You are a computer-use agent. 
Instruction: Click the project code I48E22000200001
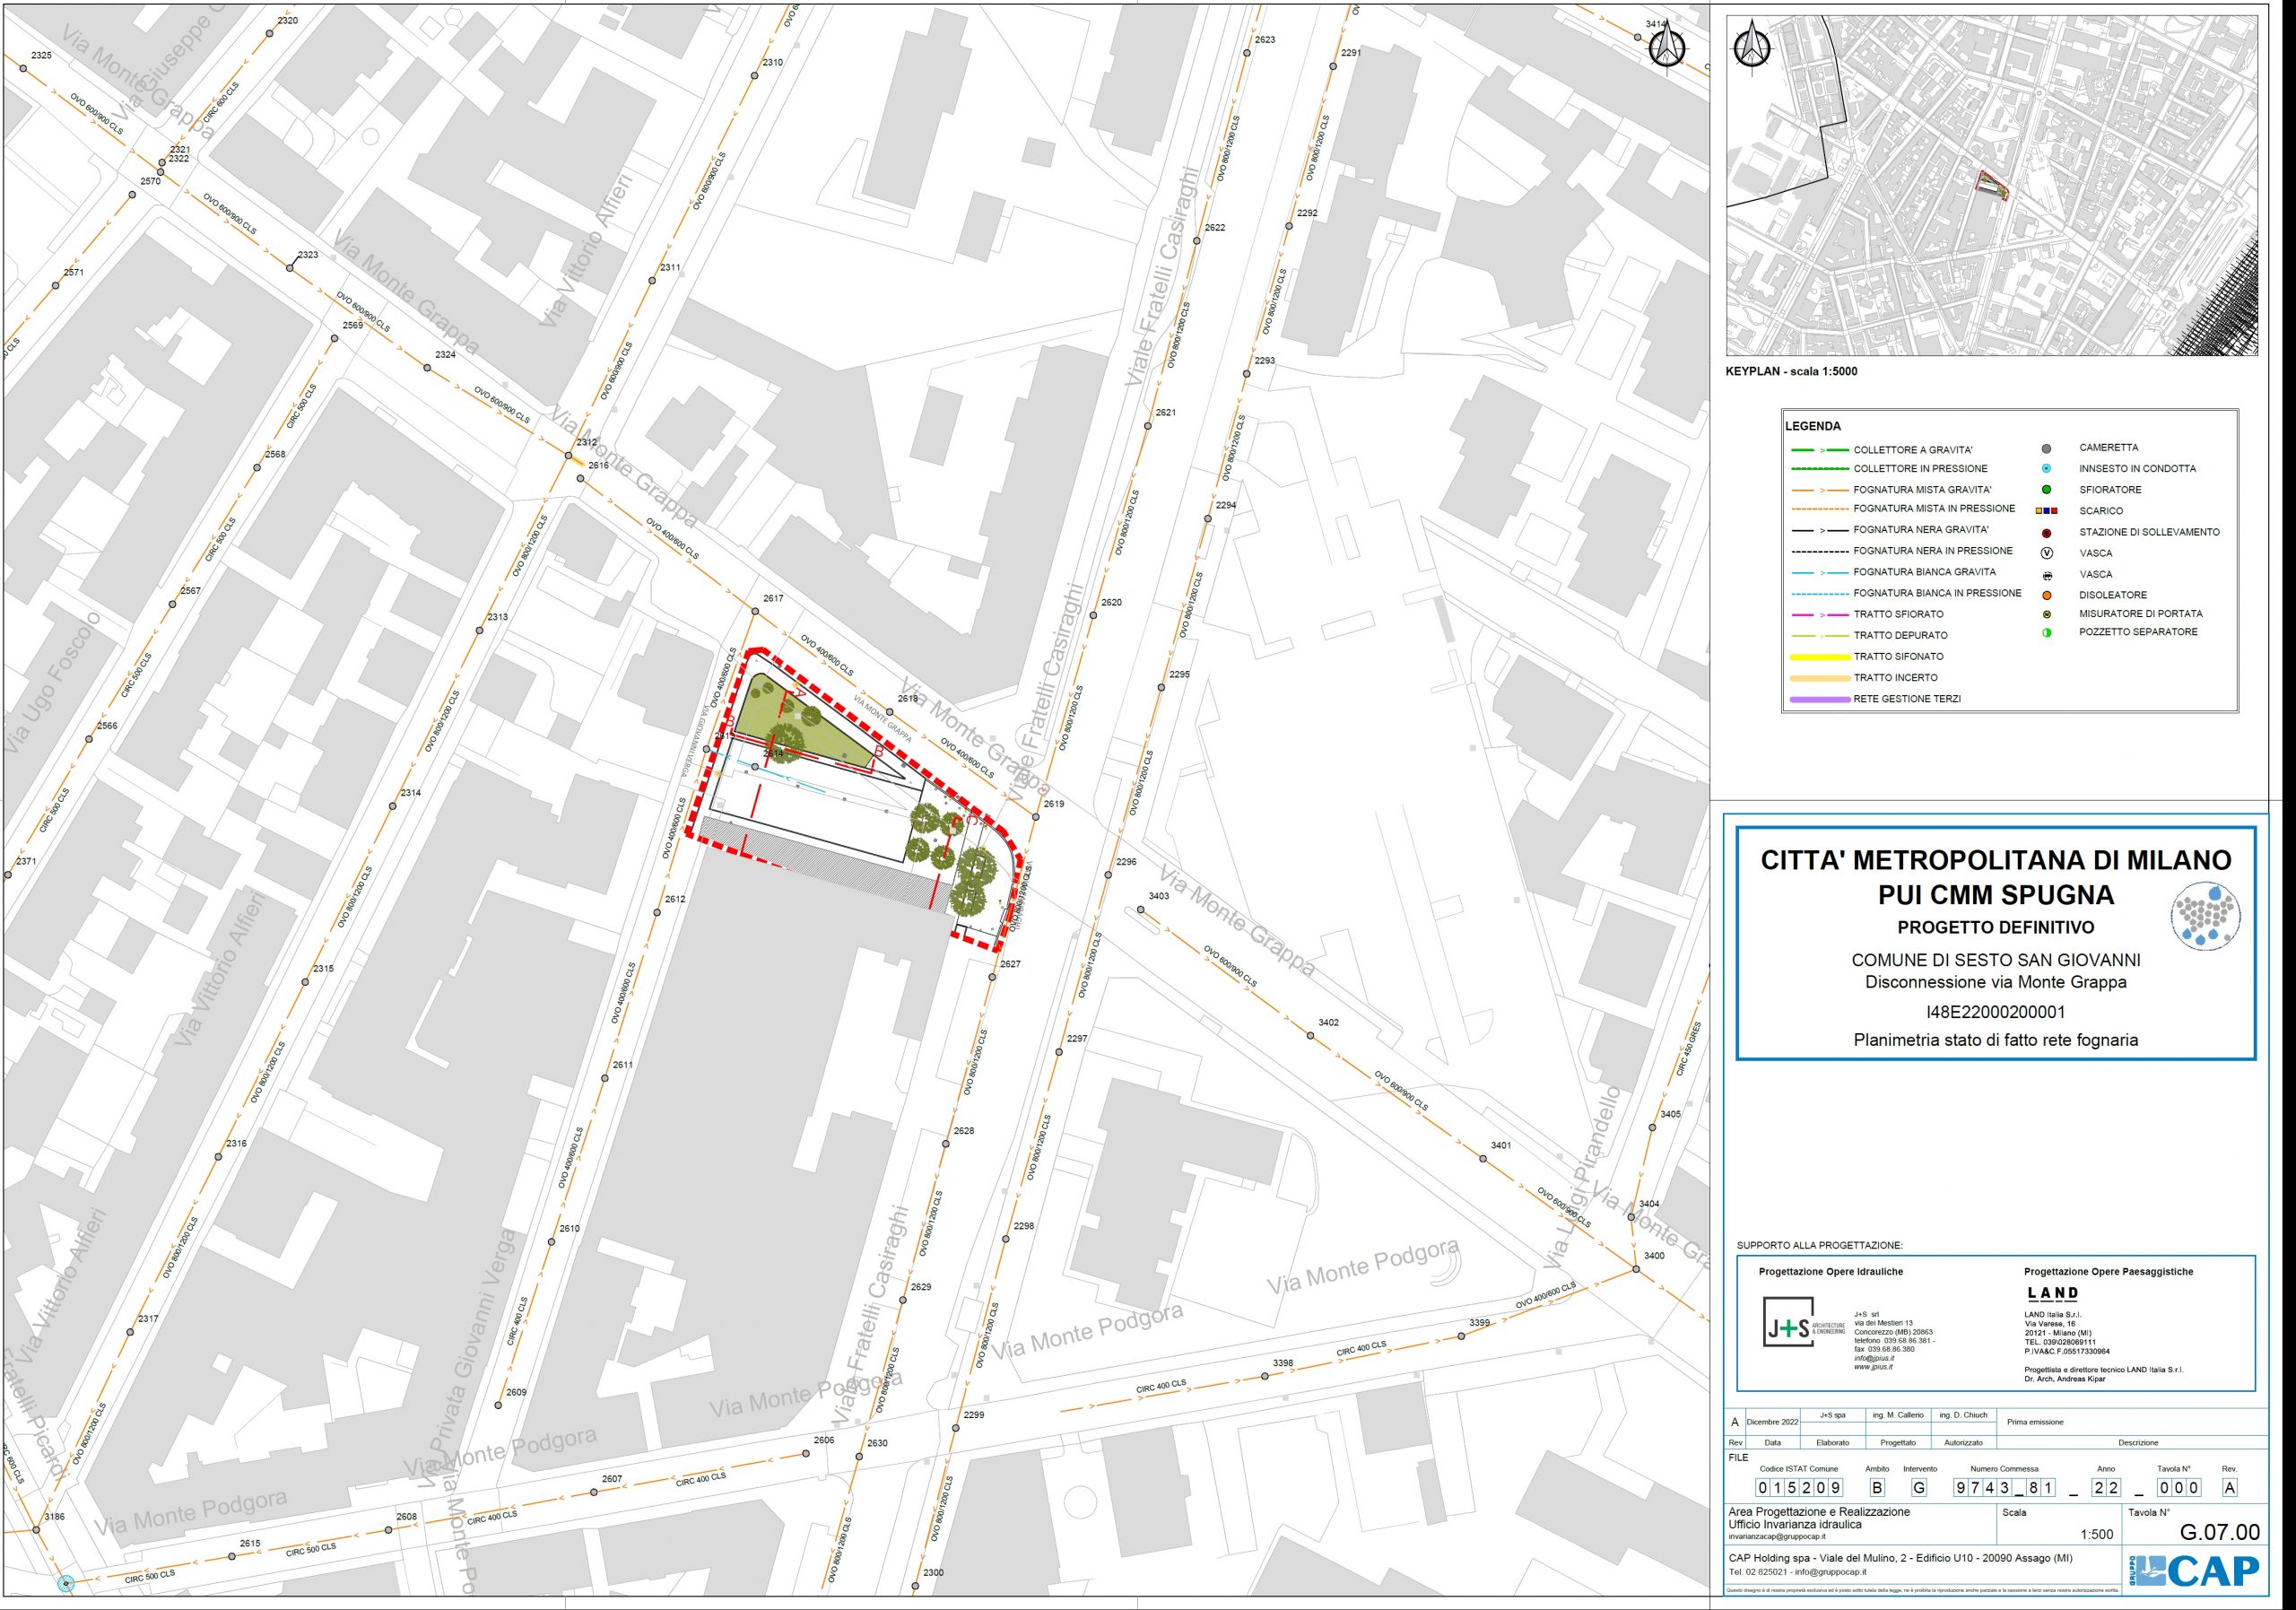coord(1996,1011)
